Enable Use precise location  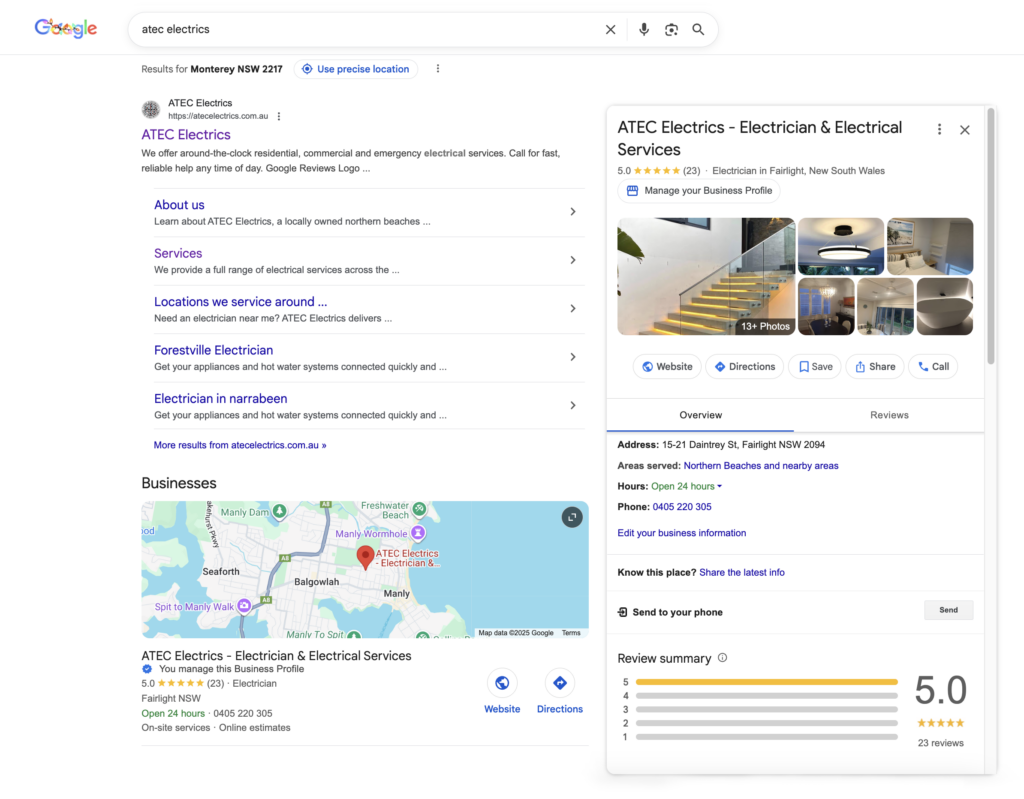click(355, 68)
